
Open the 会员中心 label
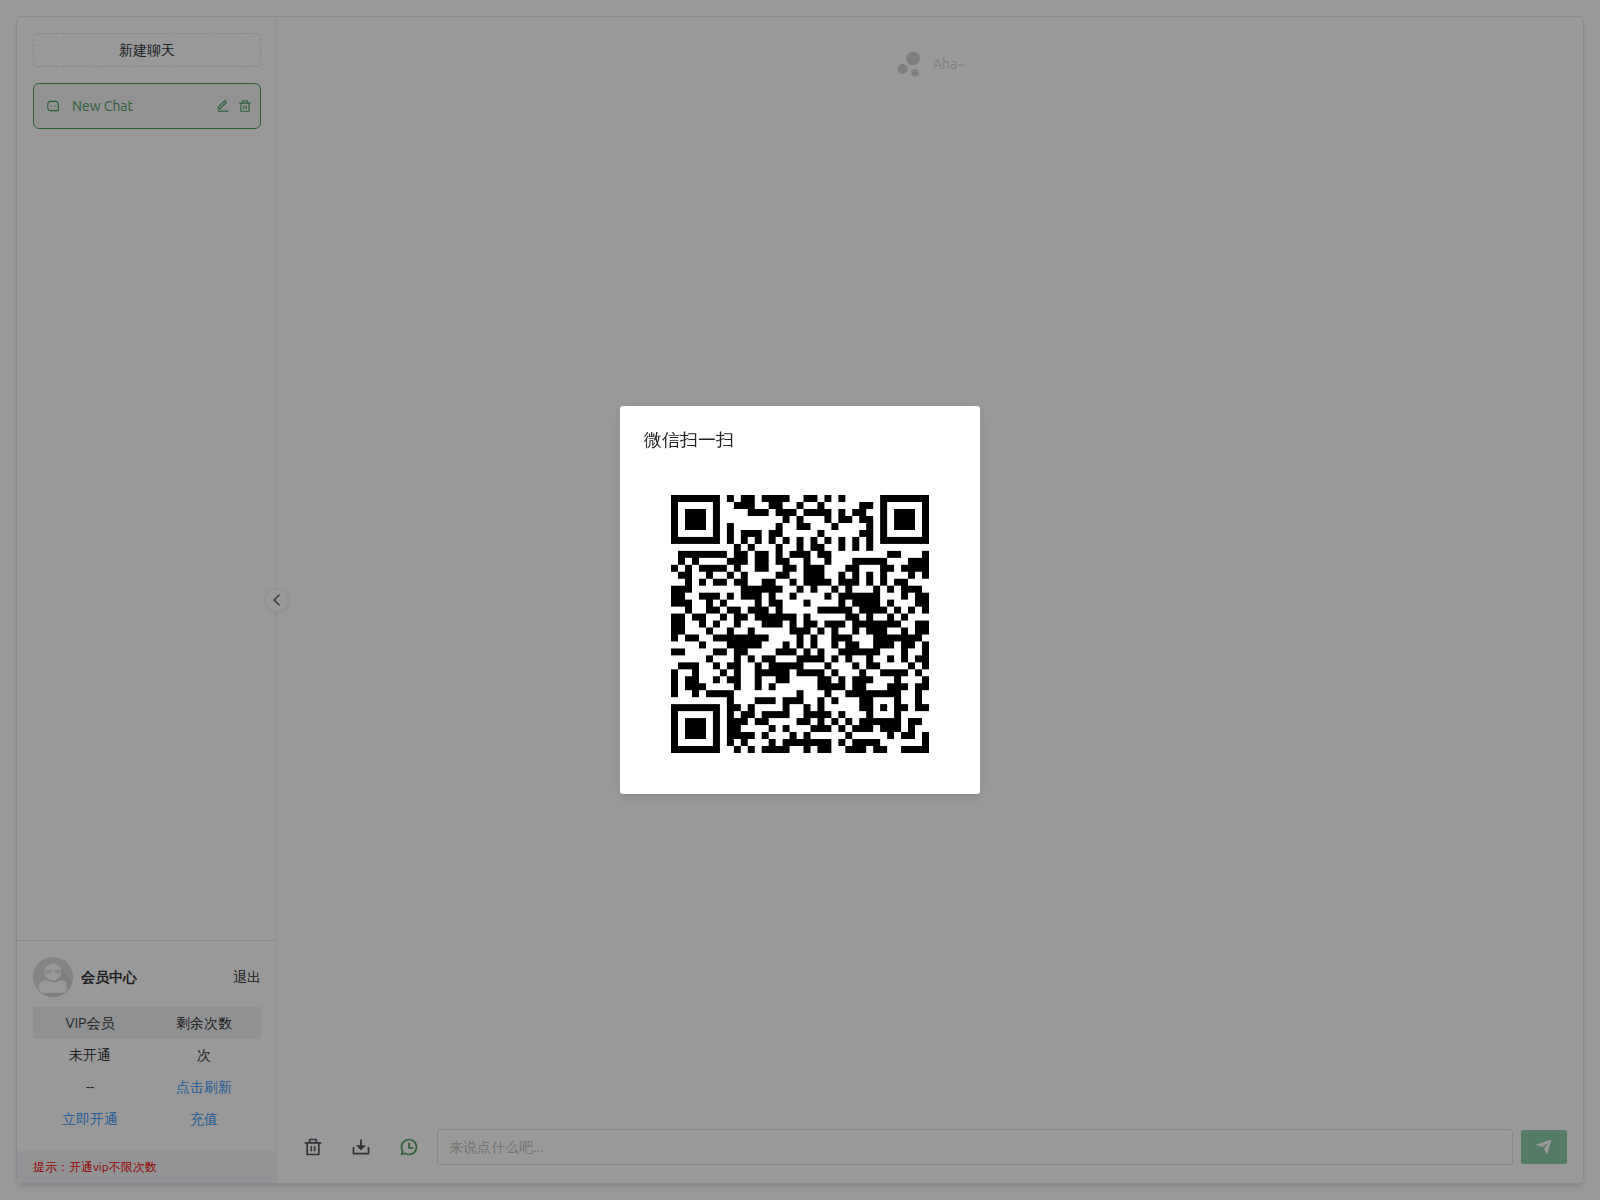coord(109,977)
